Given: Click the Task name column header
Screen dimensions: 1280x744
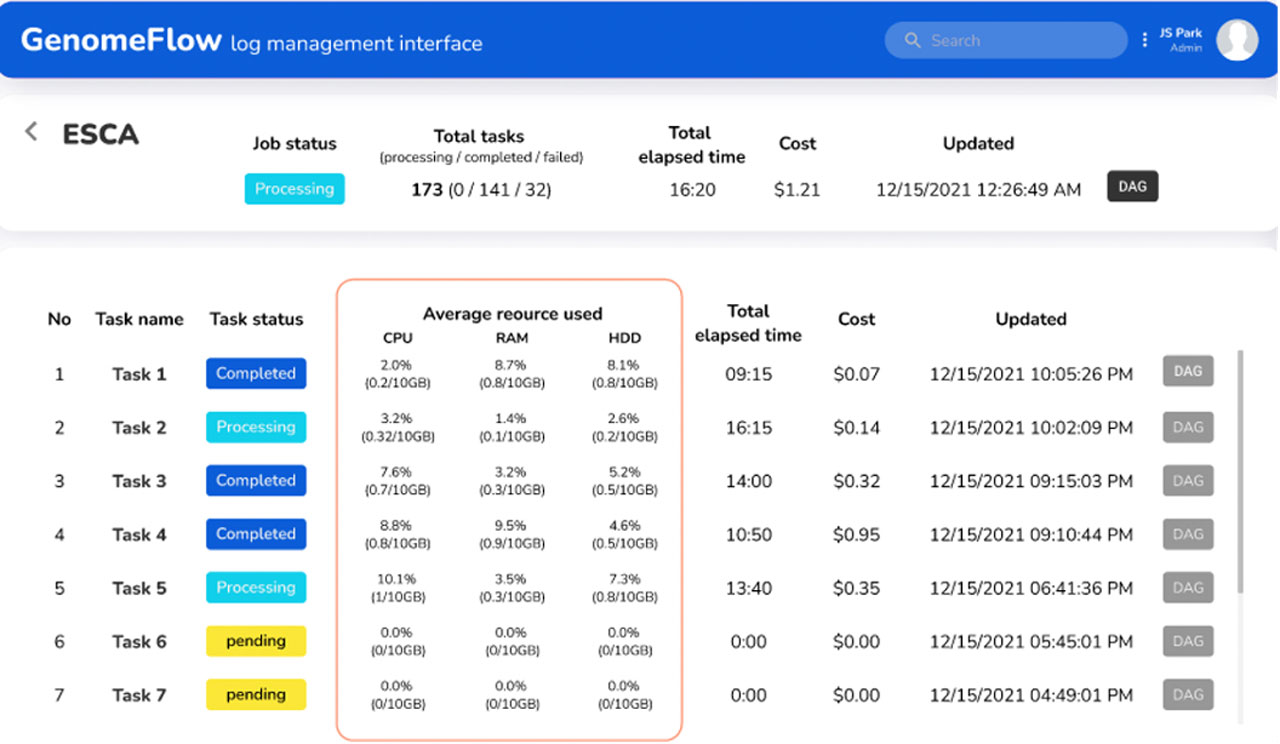Looking at the screenshot, I should pos(139,319).
